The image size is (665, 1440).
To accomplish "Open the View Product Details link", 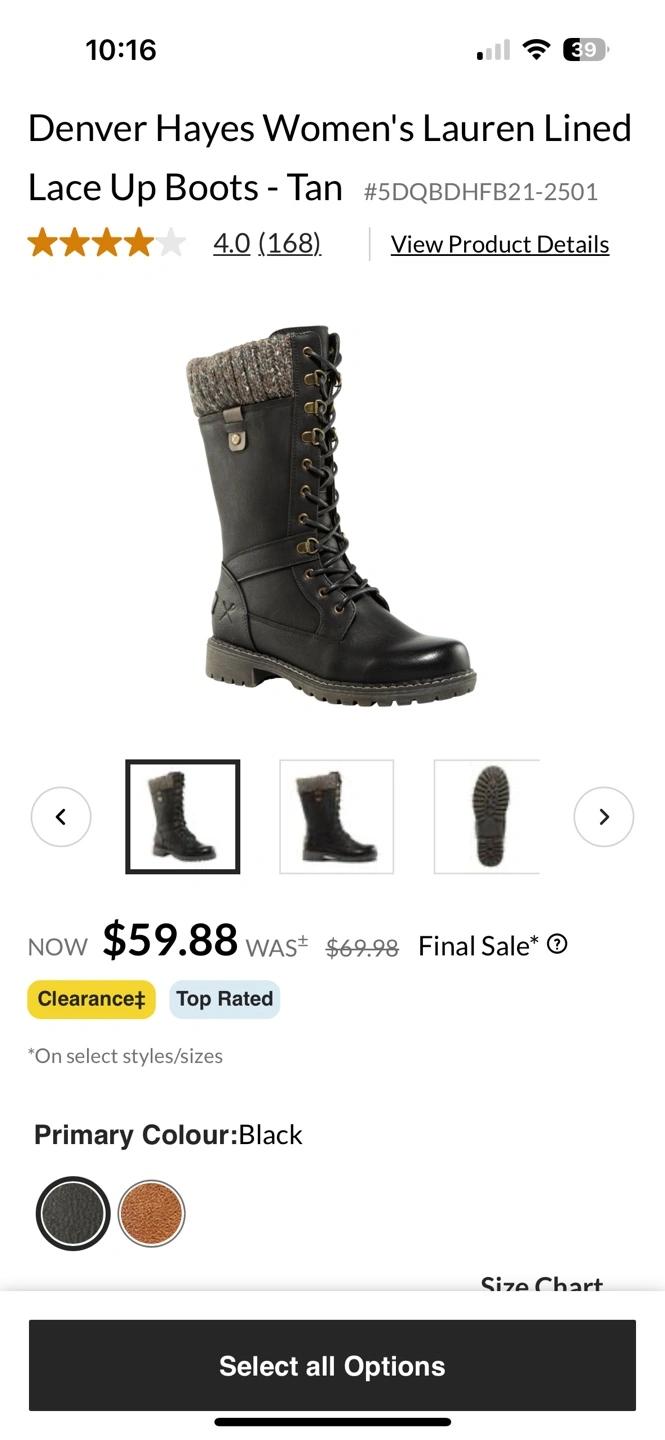I will coord(500,244).
